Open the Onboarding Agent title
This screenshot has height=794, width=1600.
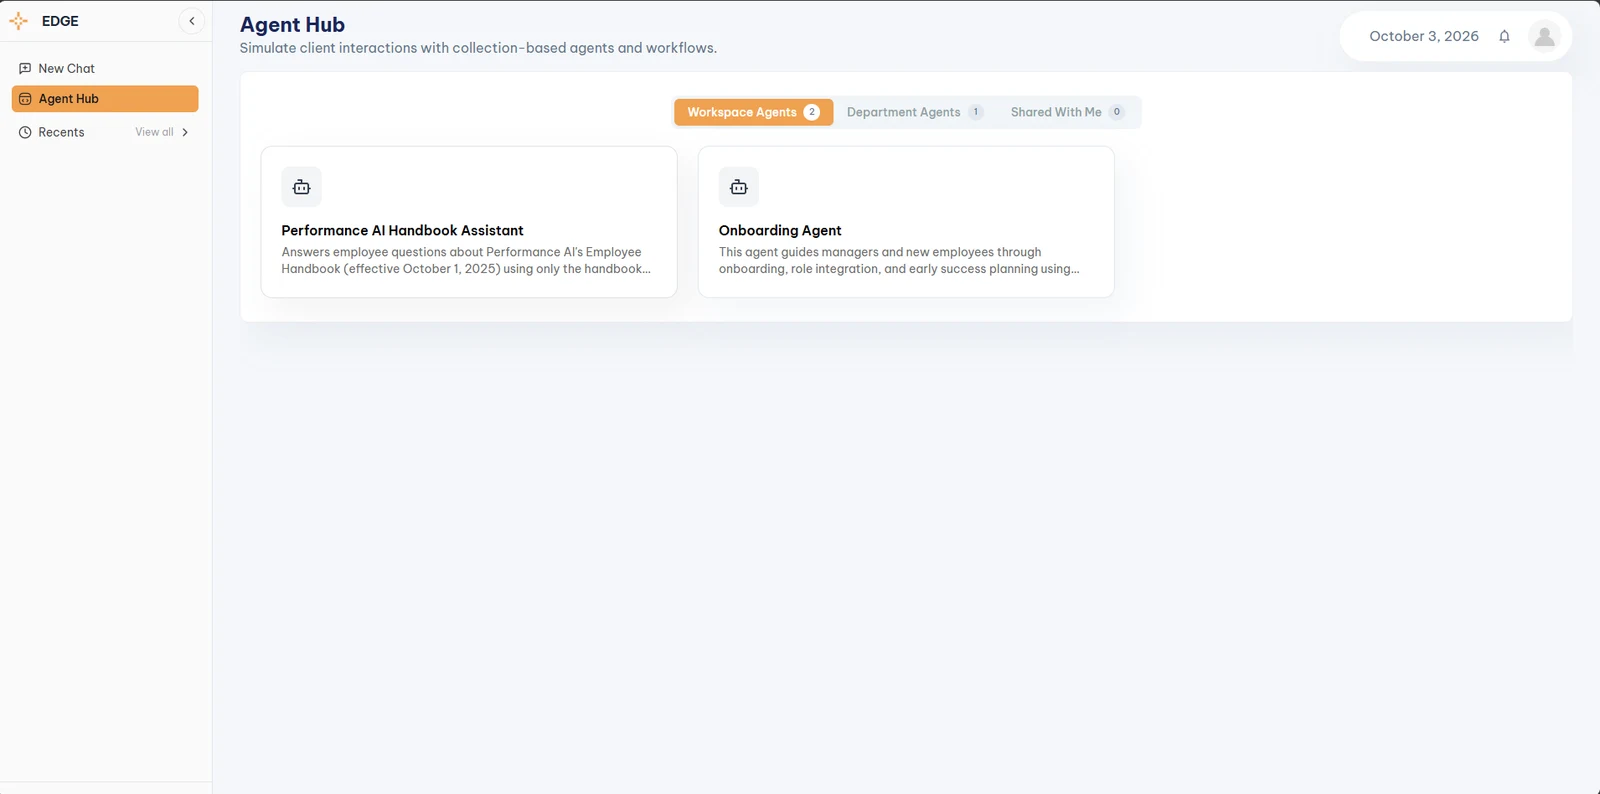click(x=780, y=230)
